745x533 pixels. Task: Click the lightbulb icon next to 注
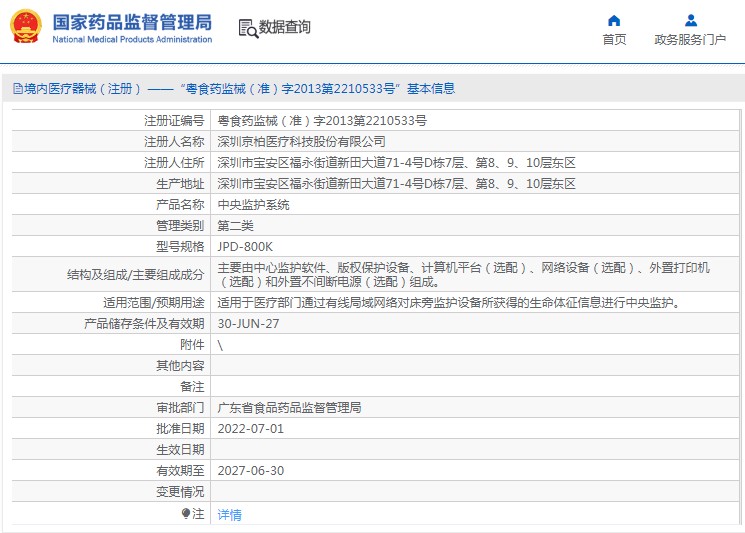tap(186, 514)
